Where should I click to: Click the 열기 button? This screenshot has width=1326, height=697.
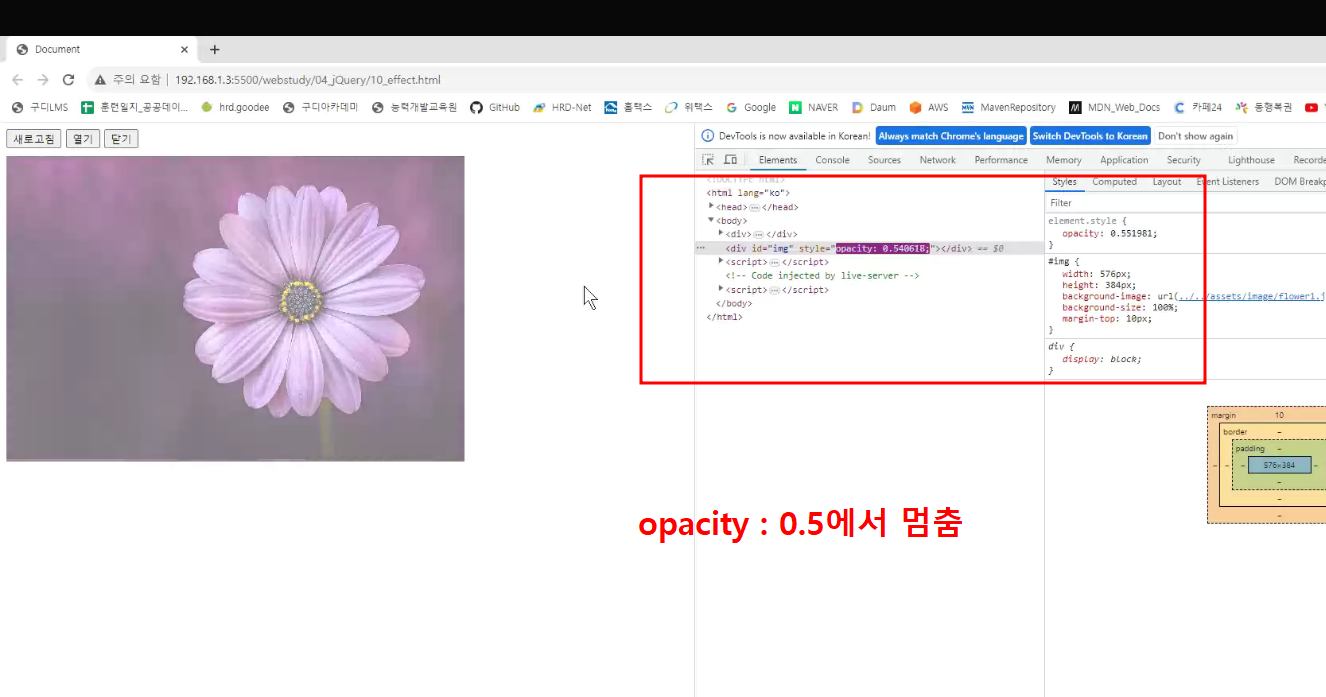(x=82, y=139)
